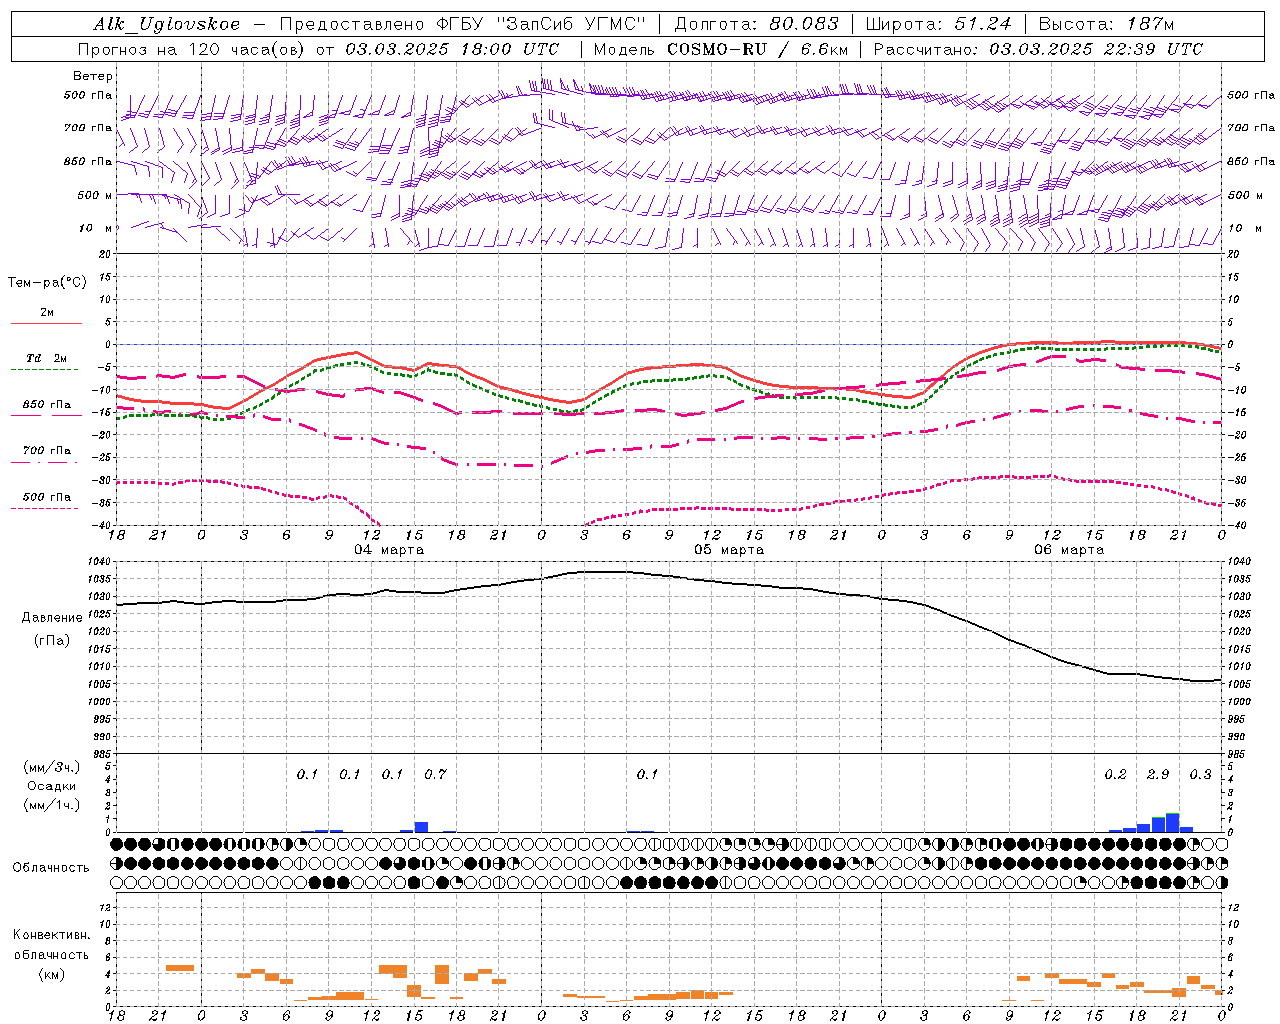Image resolution: width=1280 pixels, height=1024 pixels.
Task: Click the Модель COSMO-RU / 6.6км text
Action: pos(720,49)
